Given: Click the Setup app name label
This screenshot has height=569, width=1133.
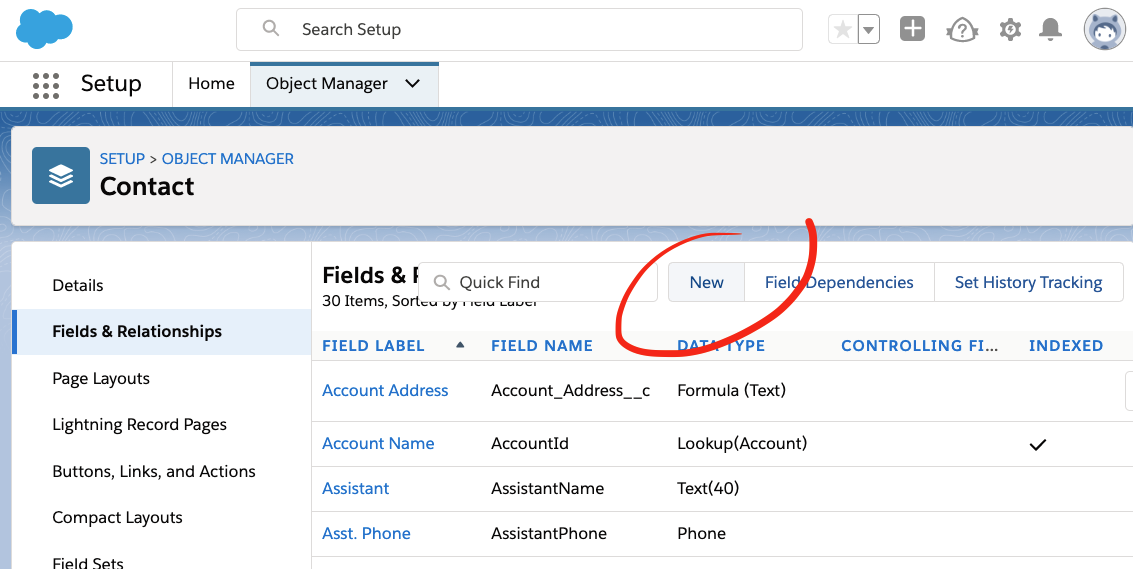Looking at the screenshot, I should [x=111, y=84].
